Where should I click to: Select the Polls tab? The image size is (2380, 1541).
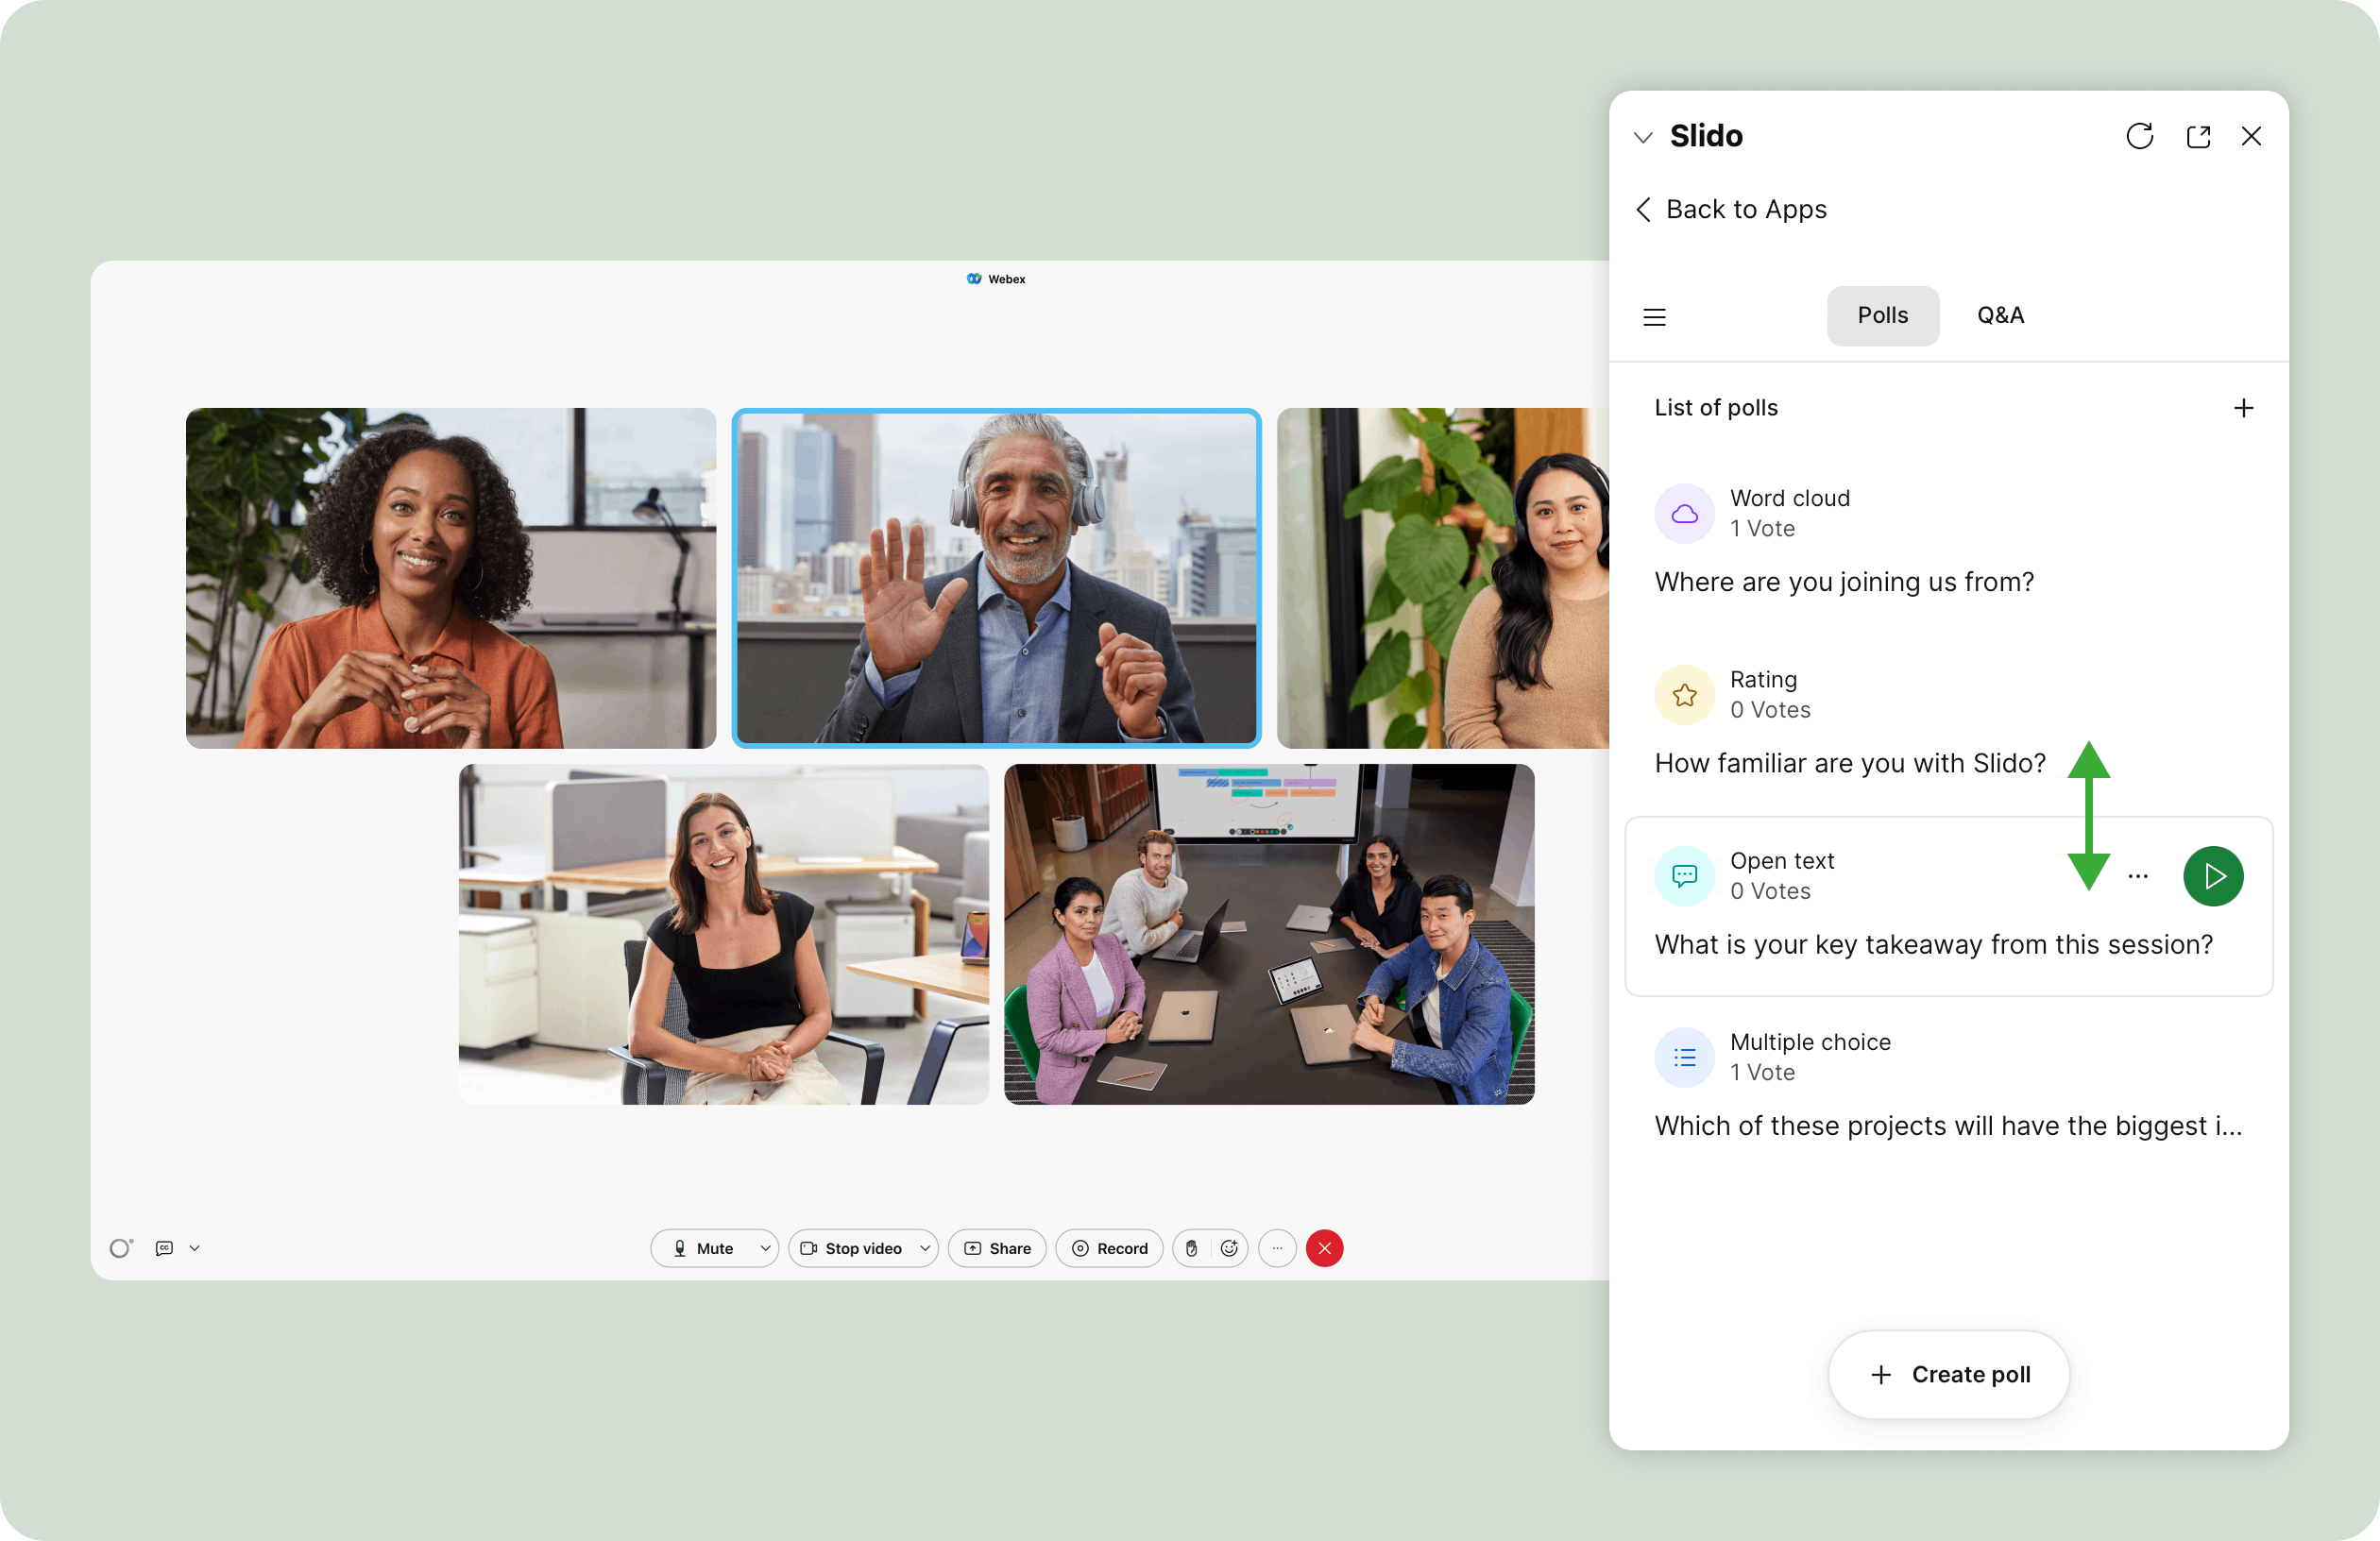[1884, 315]
